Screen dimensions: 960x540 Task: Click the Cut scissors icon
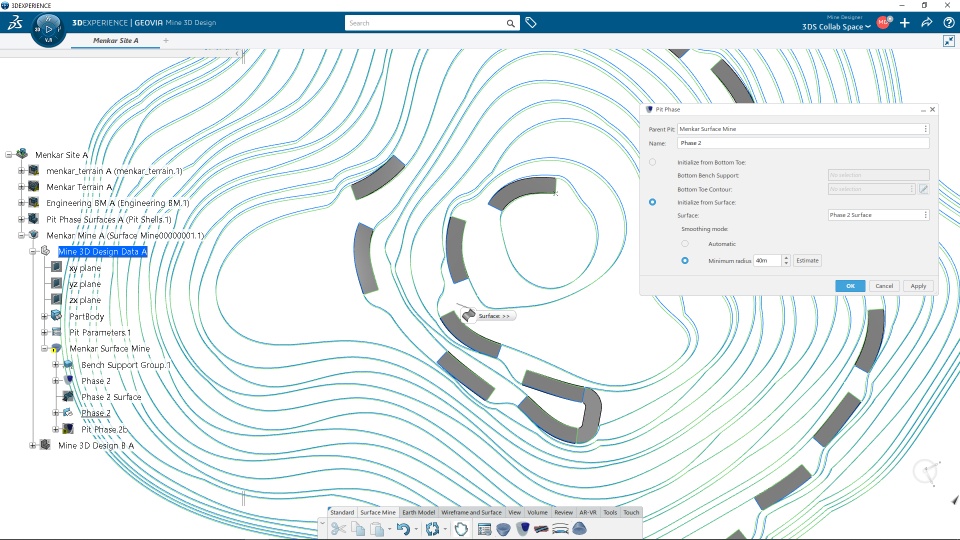(x=338, y=528)
